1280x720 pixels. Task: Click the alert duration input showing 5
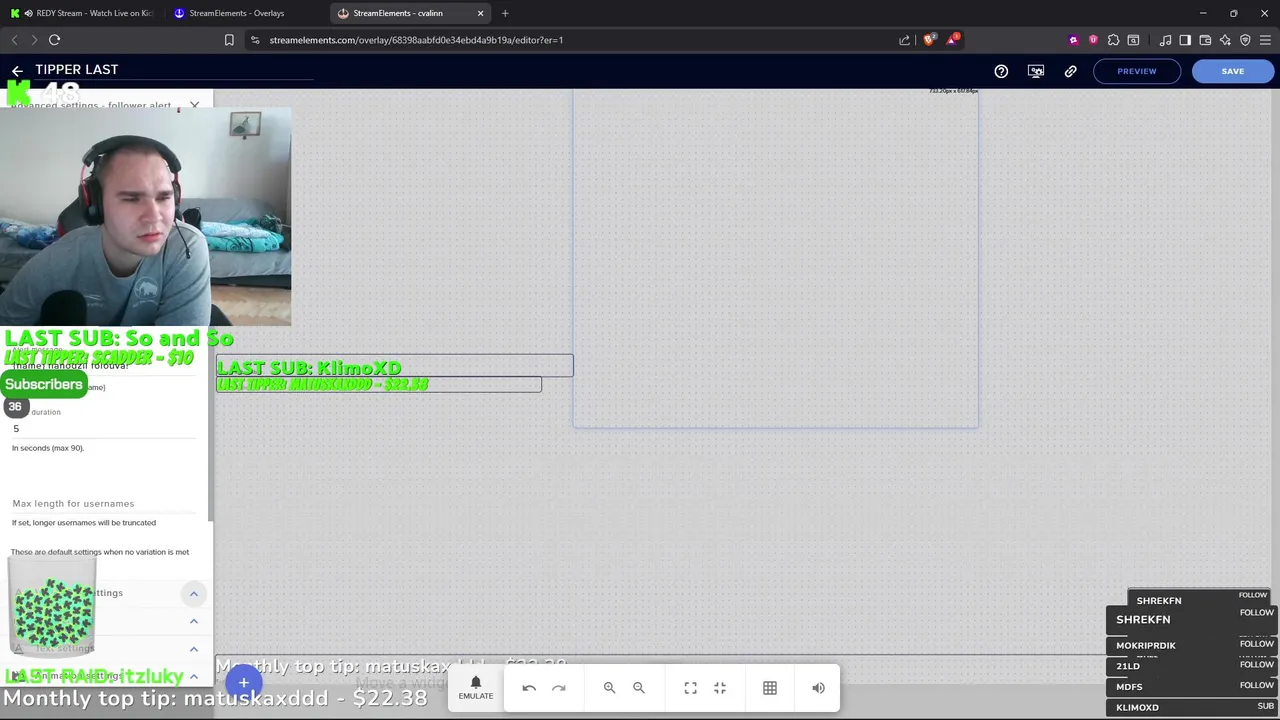pos(104,428)
